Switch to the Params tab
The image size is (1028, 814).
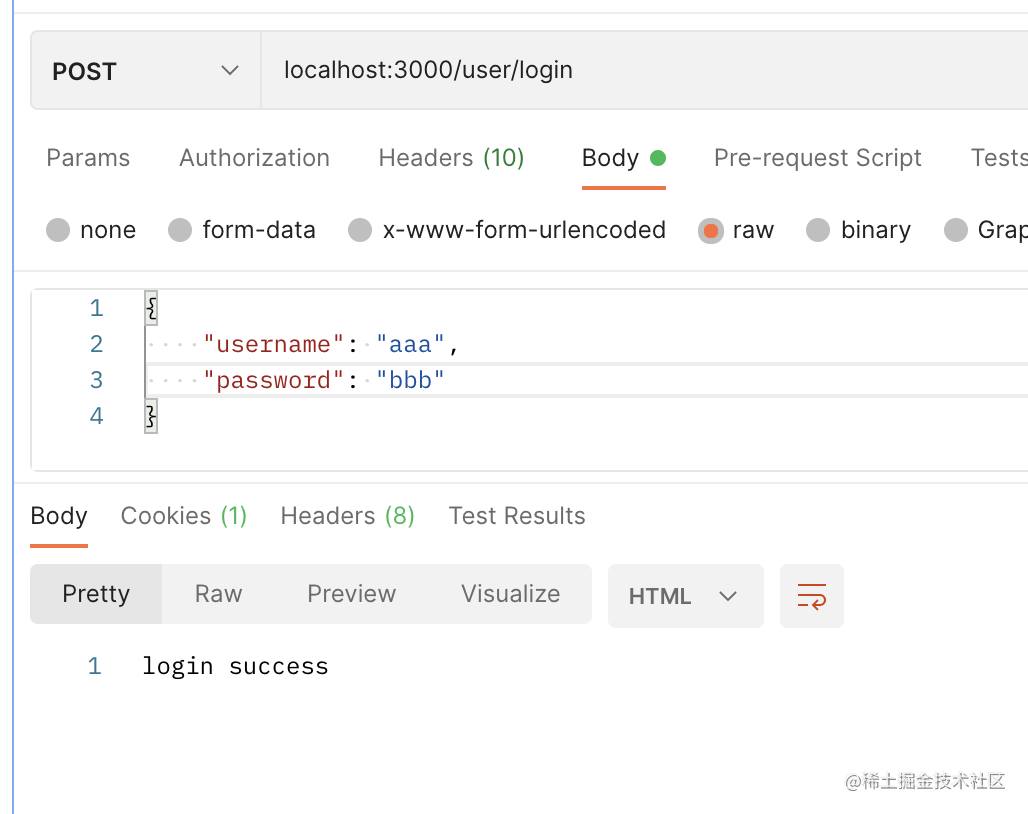[x=88, y=158]
